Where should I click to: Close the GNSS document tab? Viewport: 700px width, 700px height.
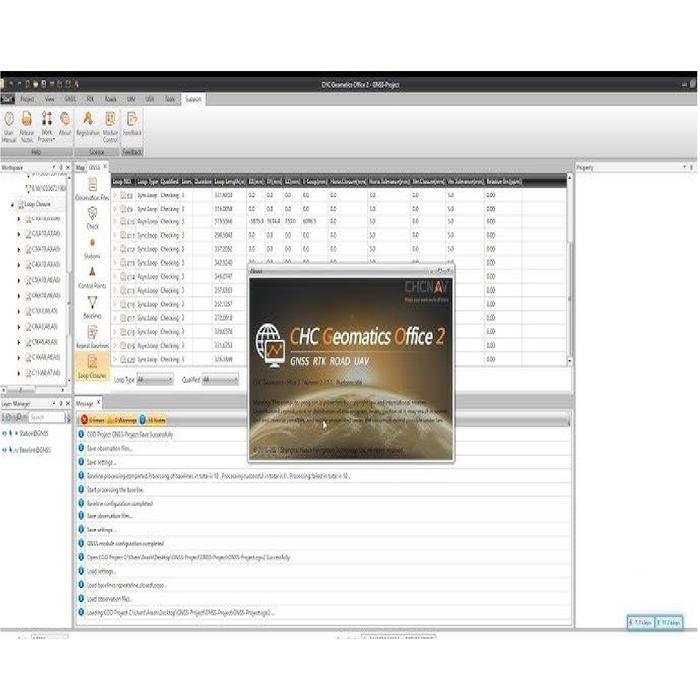(x=105, y=167)
